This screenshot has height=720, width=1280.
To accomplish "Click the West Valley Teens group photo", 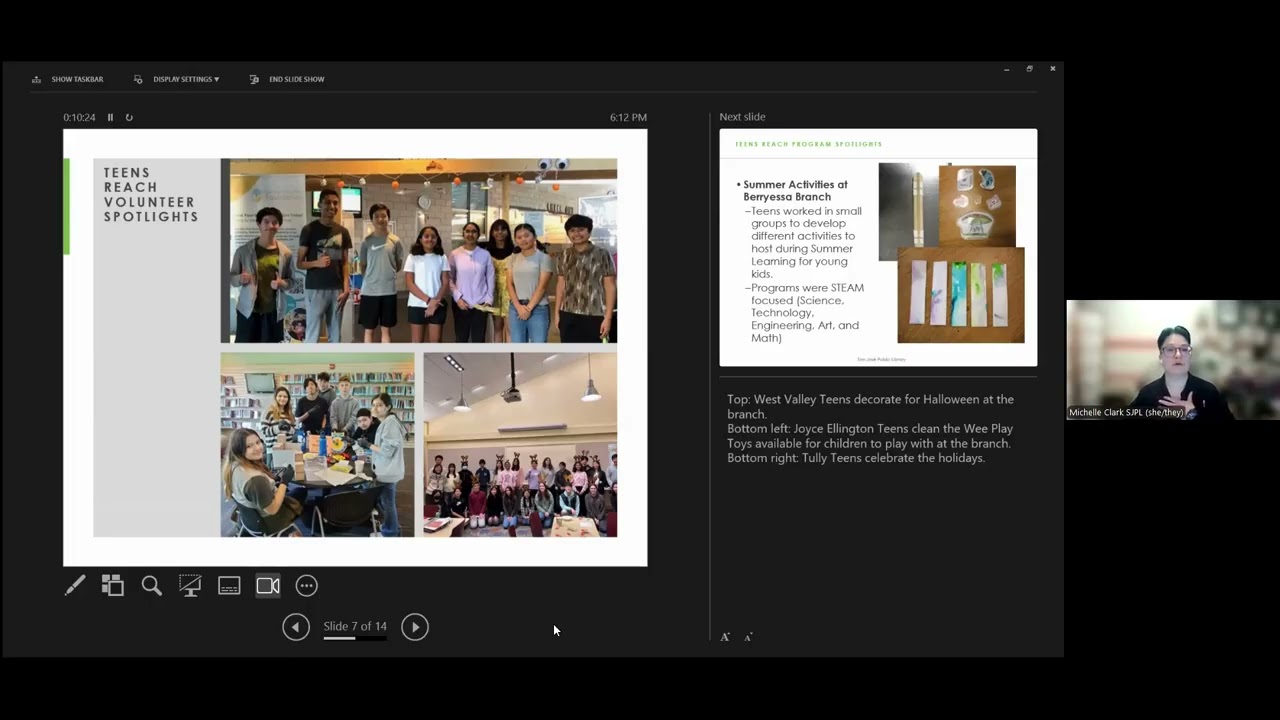I will click(419, 251).
